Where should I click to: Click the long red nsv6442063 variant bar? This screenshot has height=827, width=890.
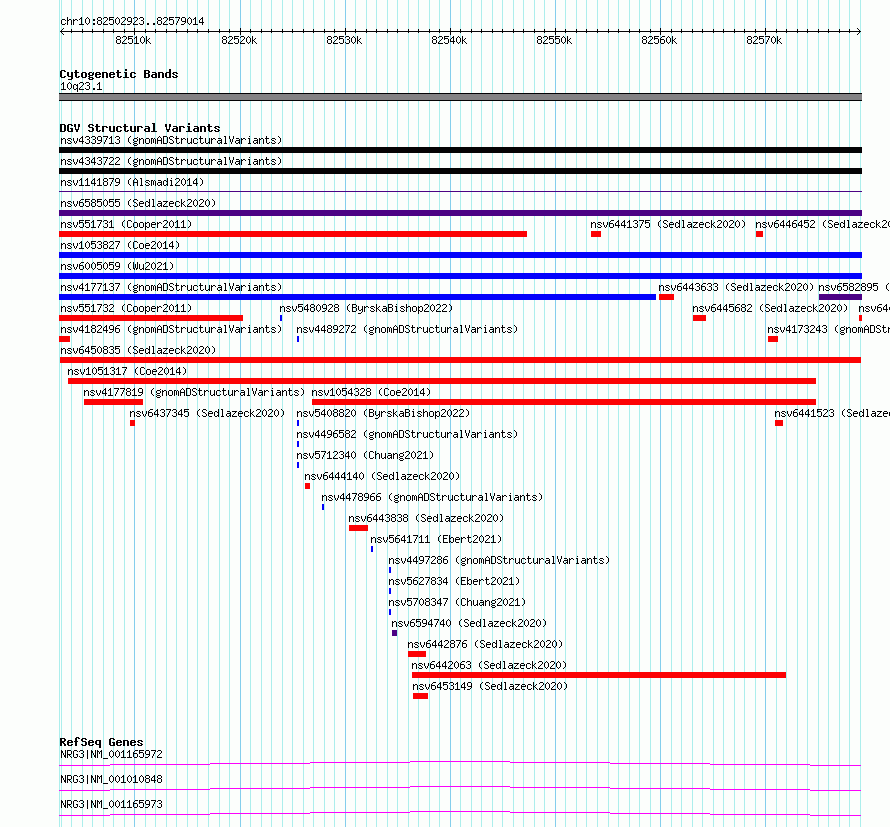click(599, 675)
